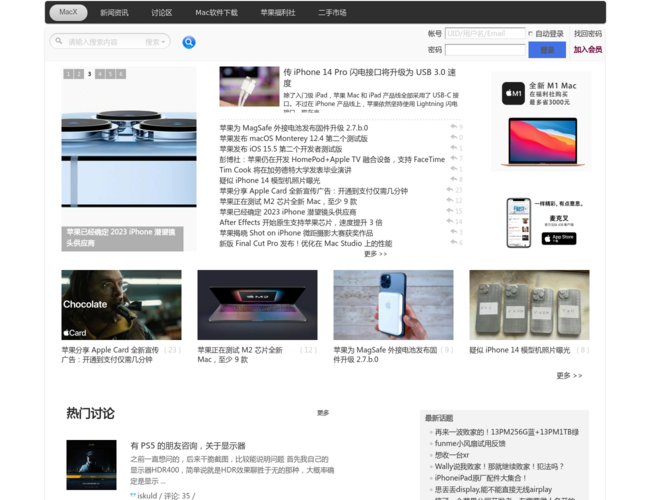
Task: Open the iPhone camera carousel image
Action: [129, 158]
